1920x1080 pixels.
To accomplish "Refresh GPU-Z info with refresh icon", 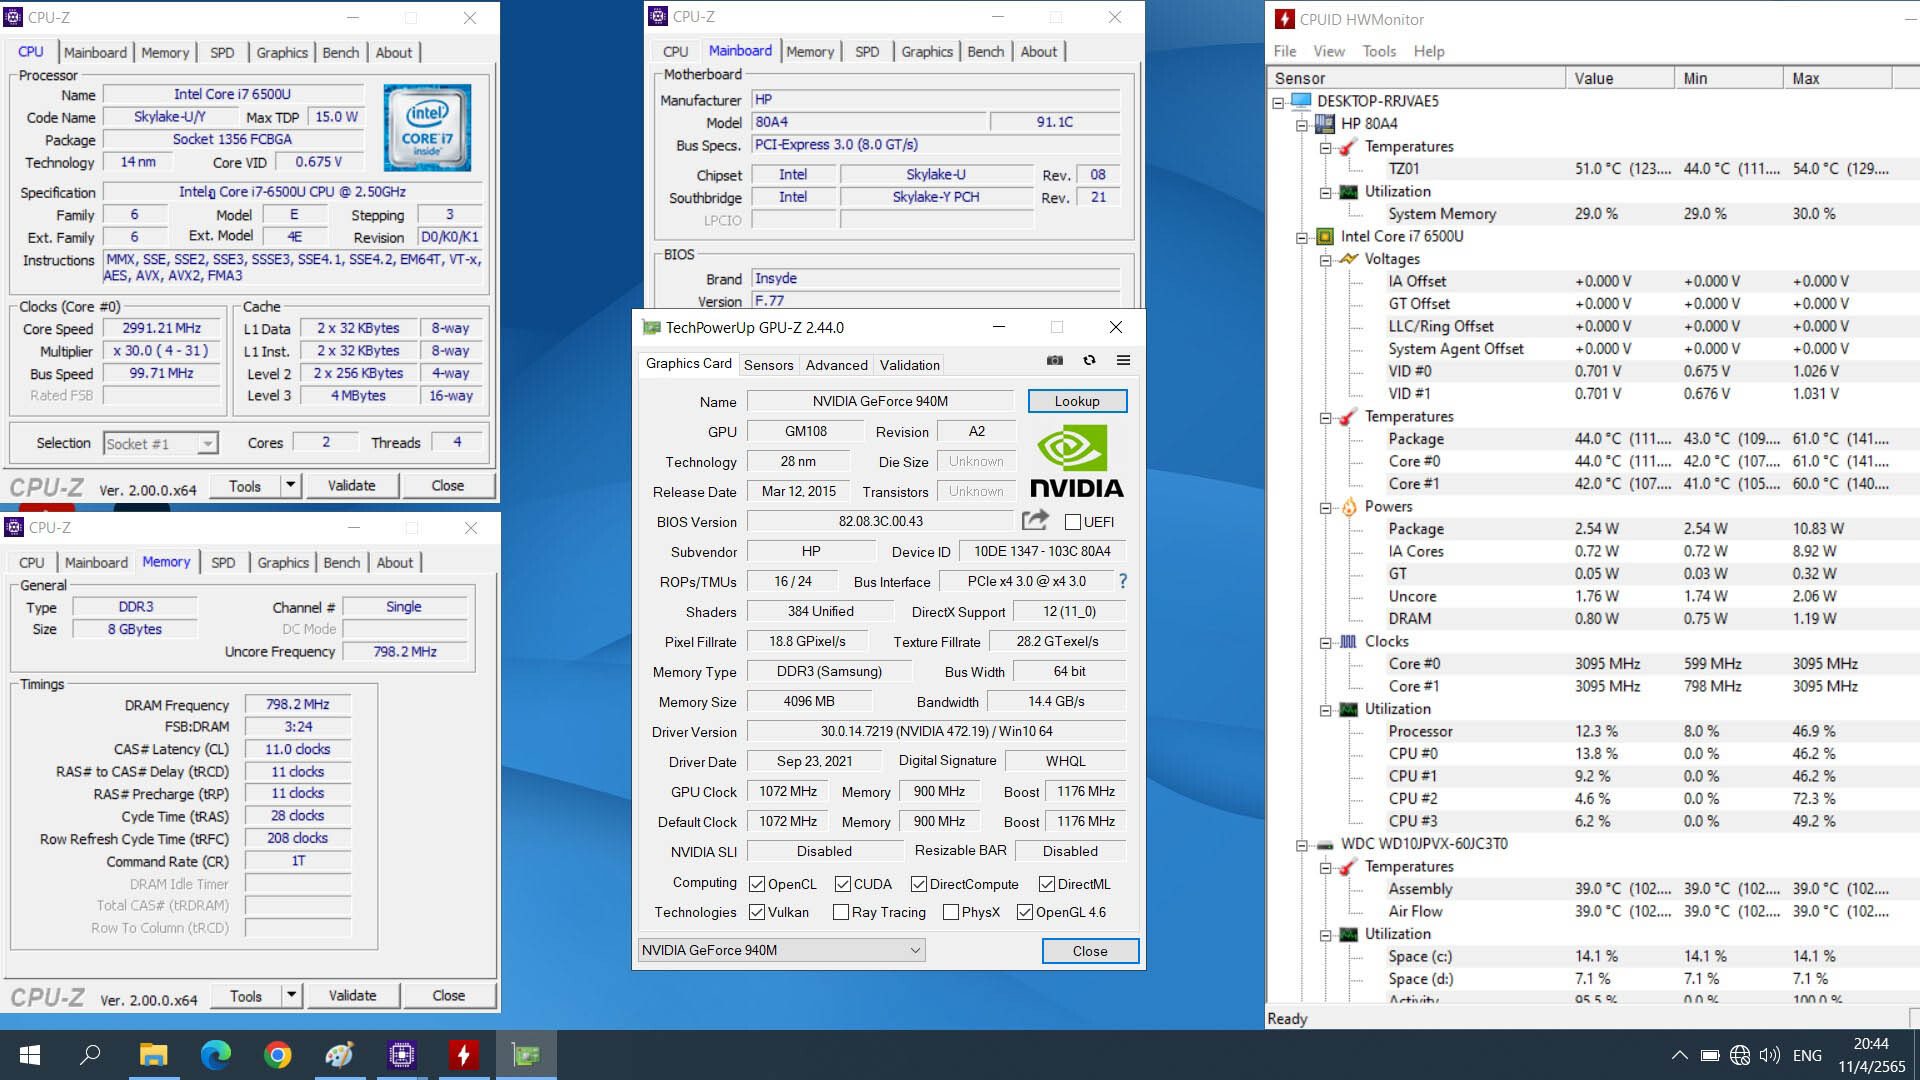I will click(1089, 360).
